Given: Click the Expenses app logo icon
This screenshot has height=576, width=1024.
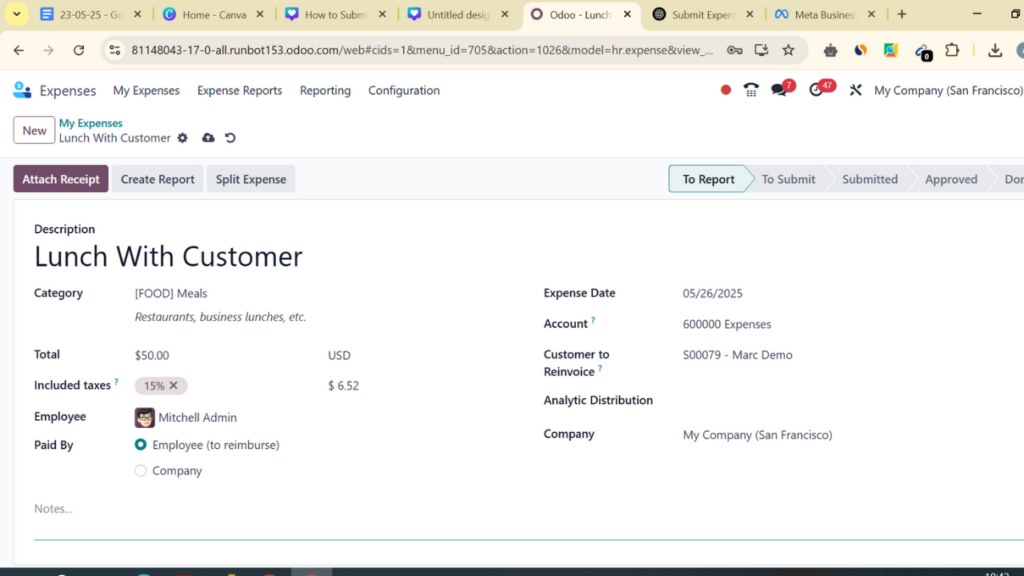Looking at the screenshot, I should pos(22,90).
